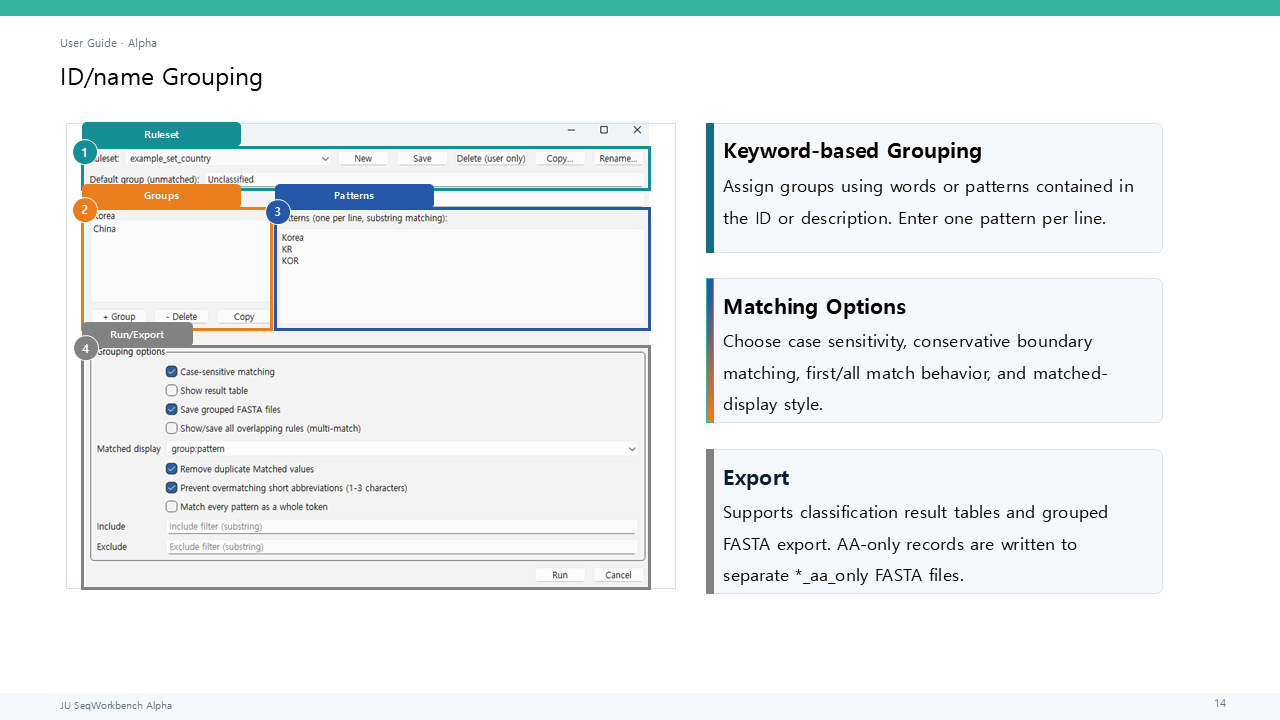Viewport: 1280px width, 720px height.
Task: Click the Save ruleset button
Action: tap(422, 158)
